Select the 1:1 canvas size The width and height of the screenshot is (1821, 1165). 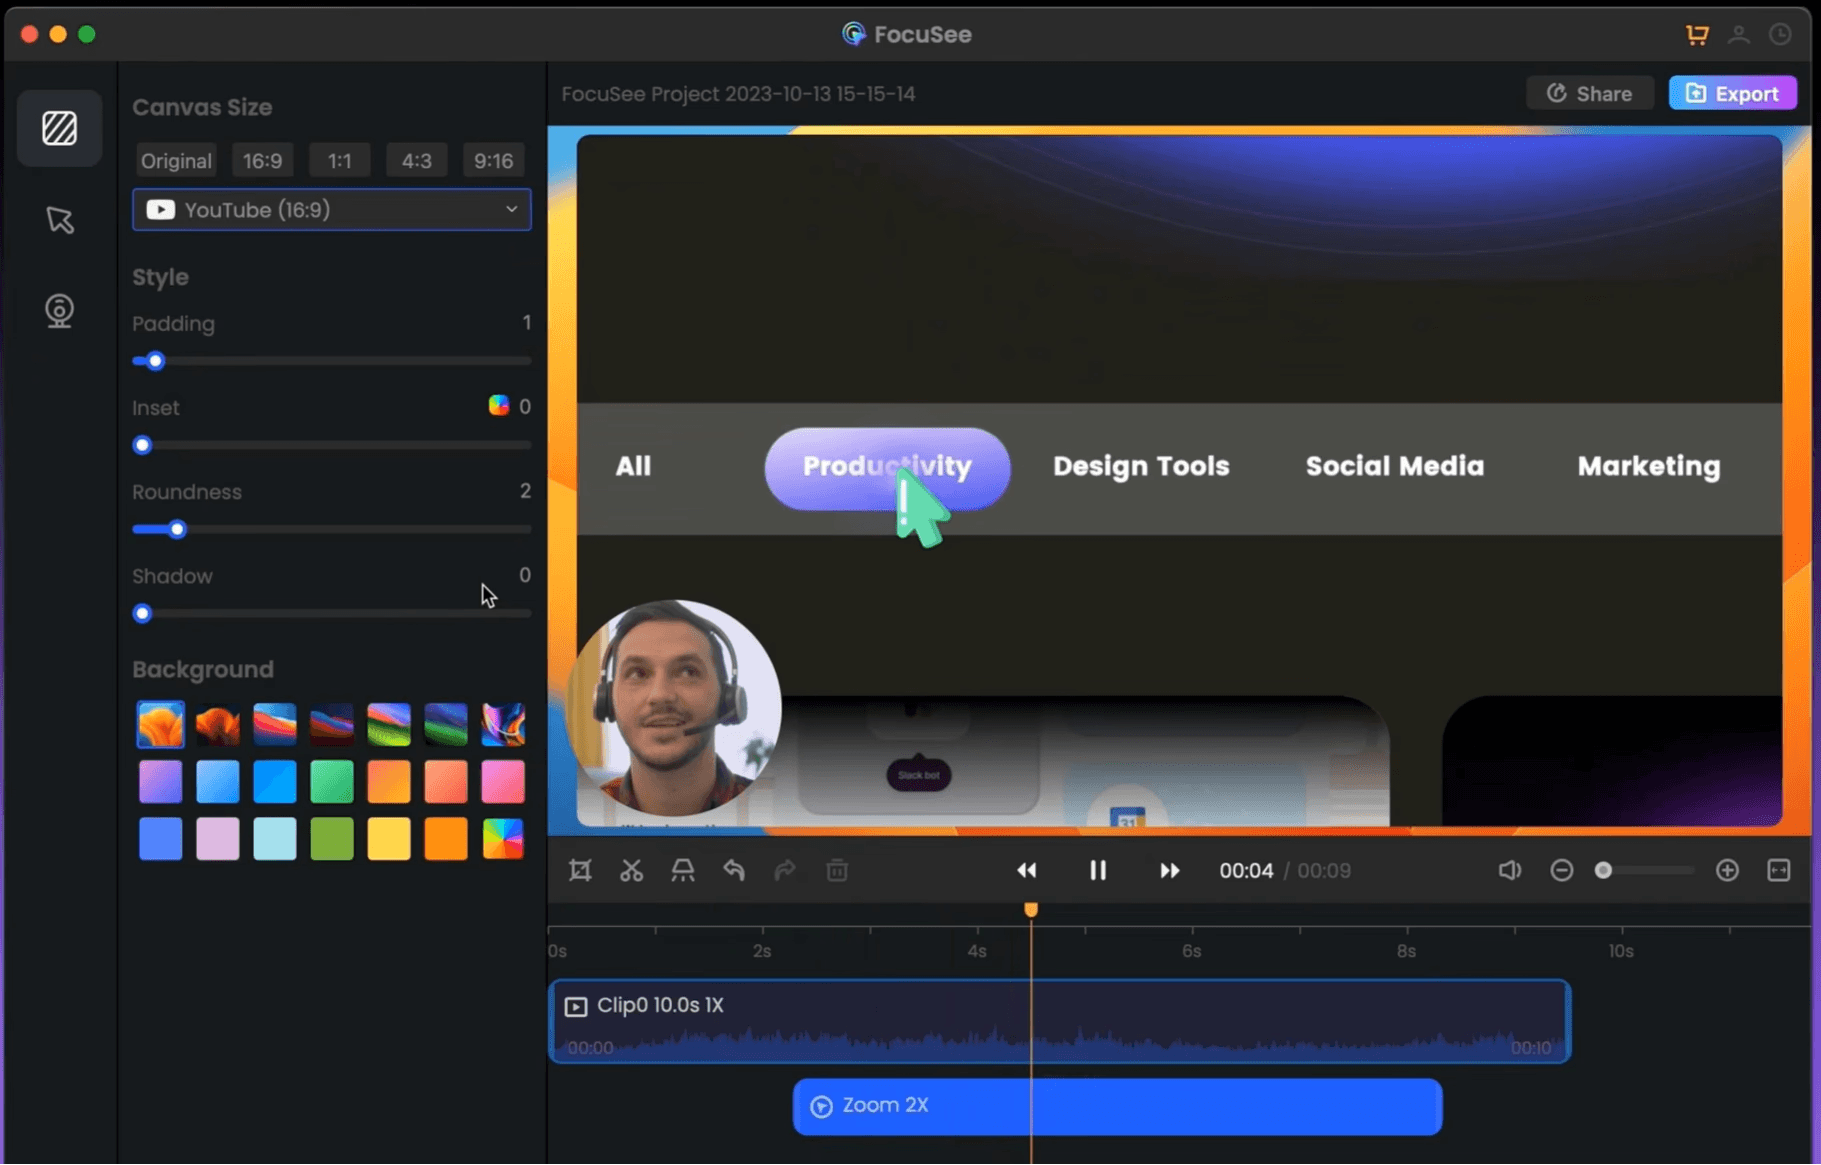[340, 161]
